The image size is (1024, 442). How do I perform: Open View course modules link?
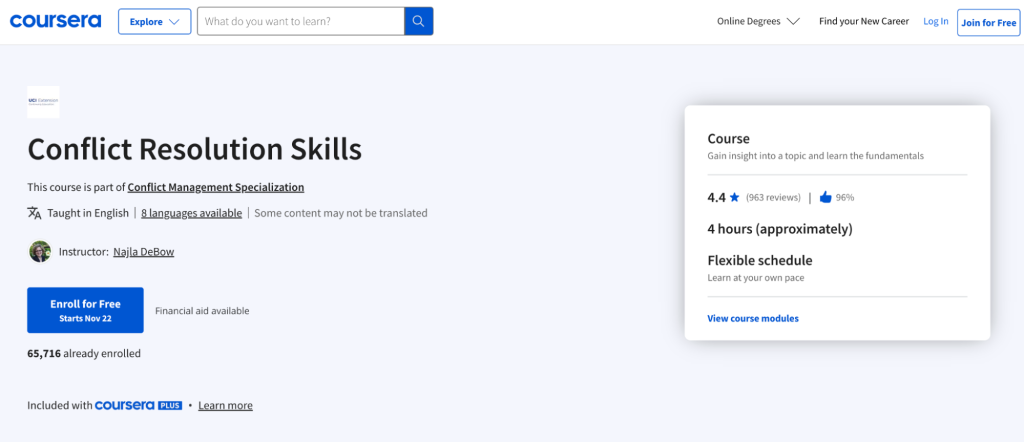[x=753, y=319]
